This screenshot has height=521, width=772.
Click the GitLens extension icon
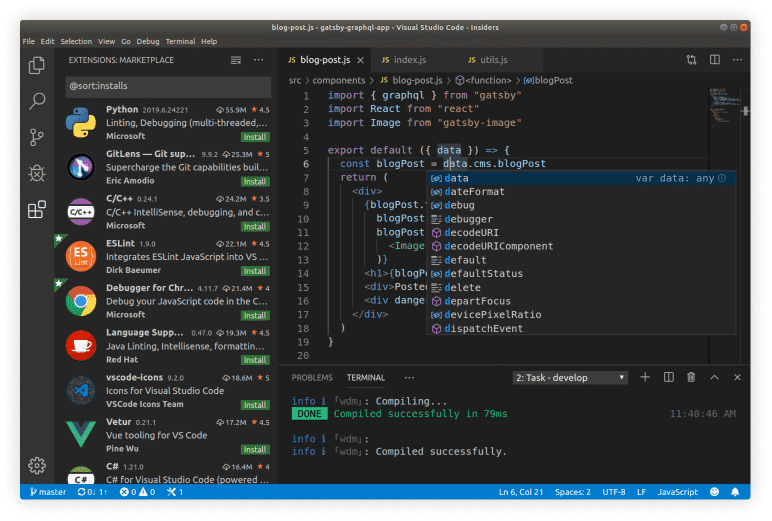[x=81, y=167]
